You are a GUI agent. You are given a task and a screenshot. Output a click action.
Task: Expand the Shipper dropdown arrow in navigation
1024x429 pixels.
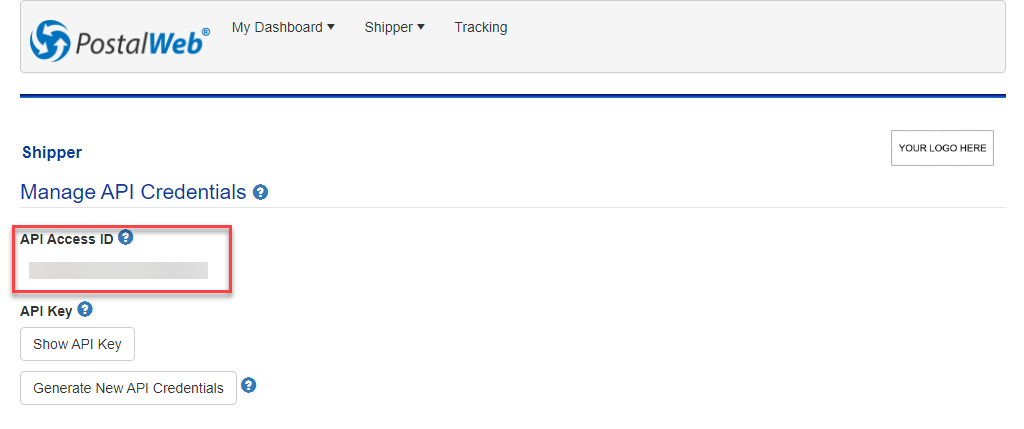click(421, 27)
